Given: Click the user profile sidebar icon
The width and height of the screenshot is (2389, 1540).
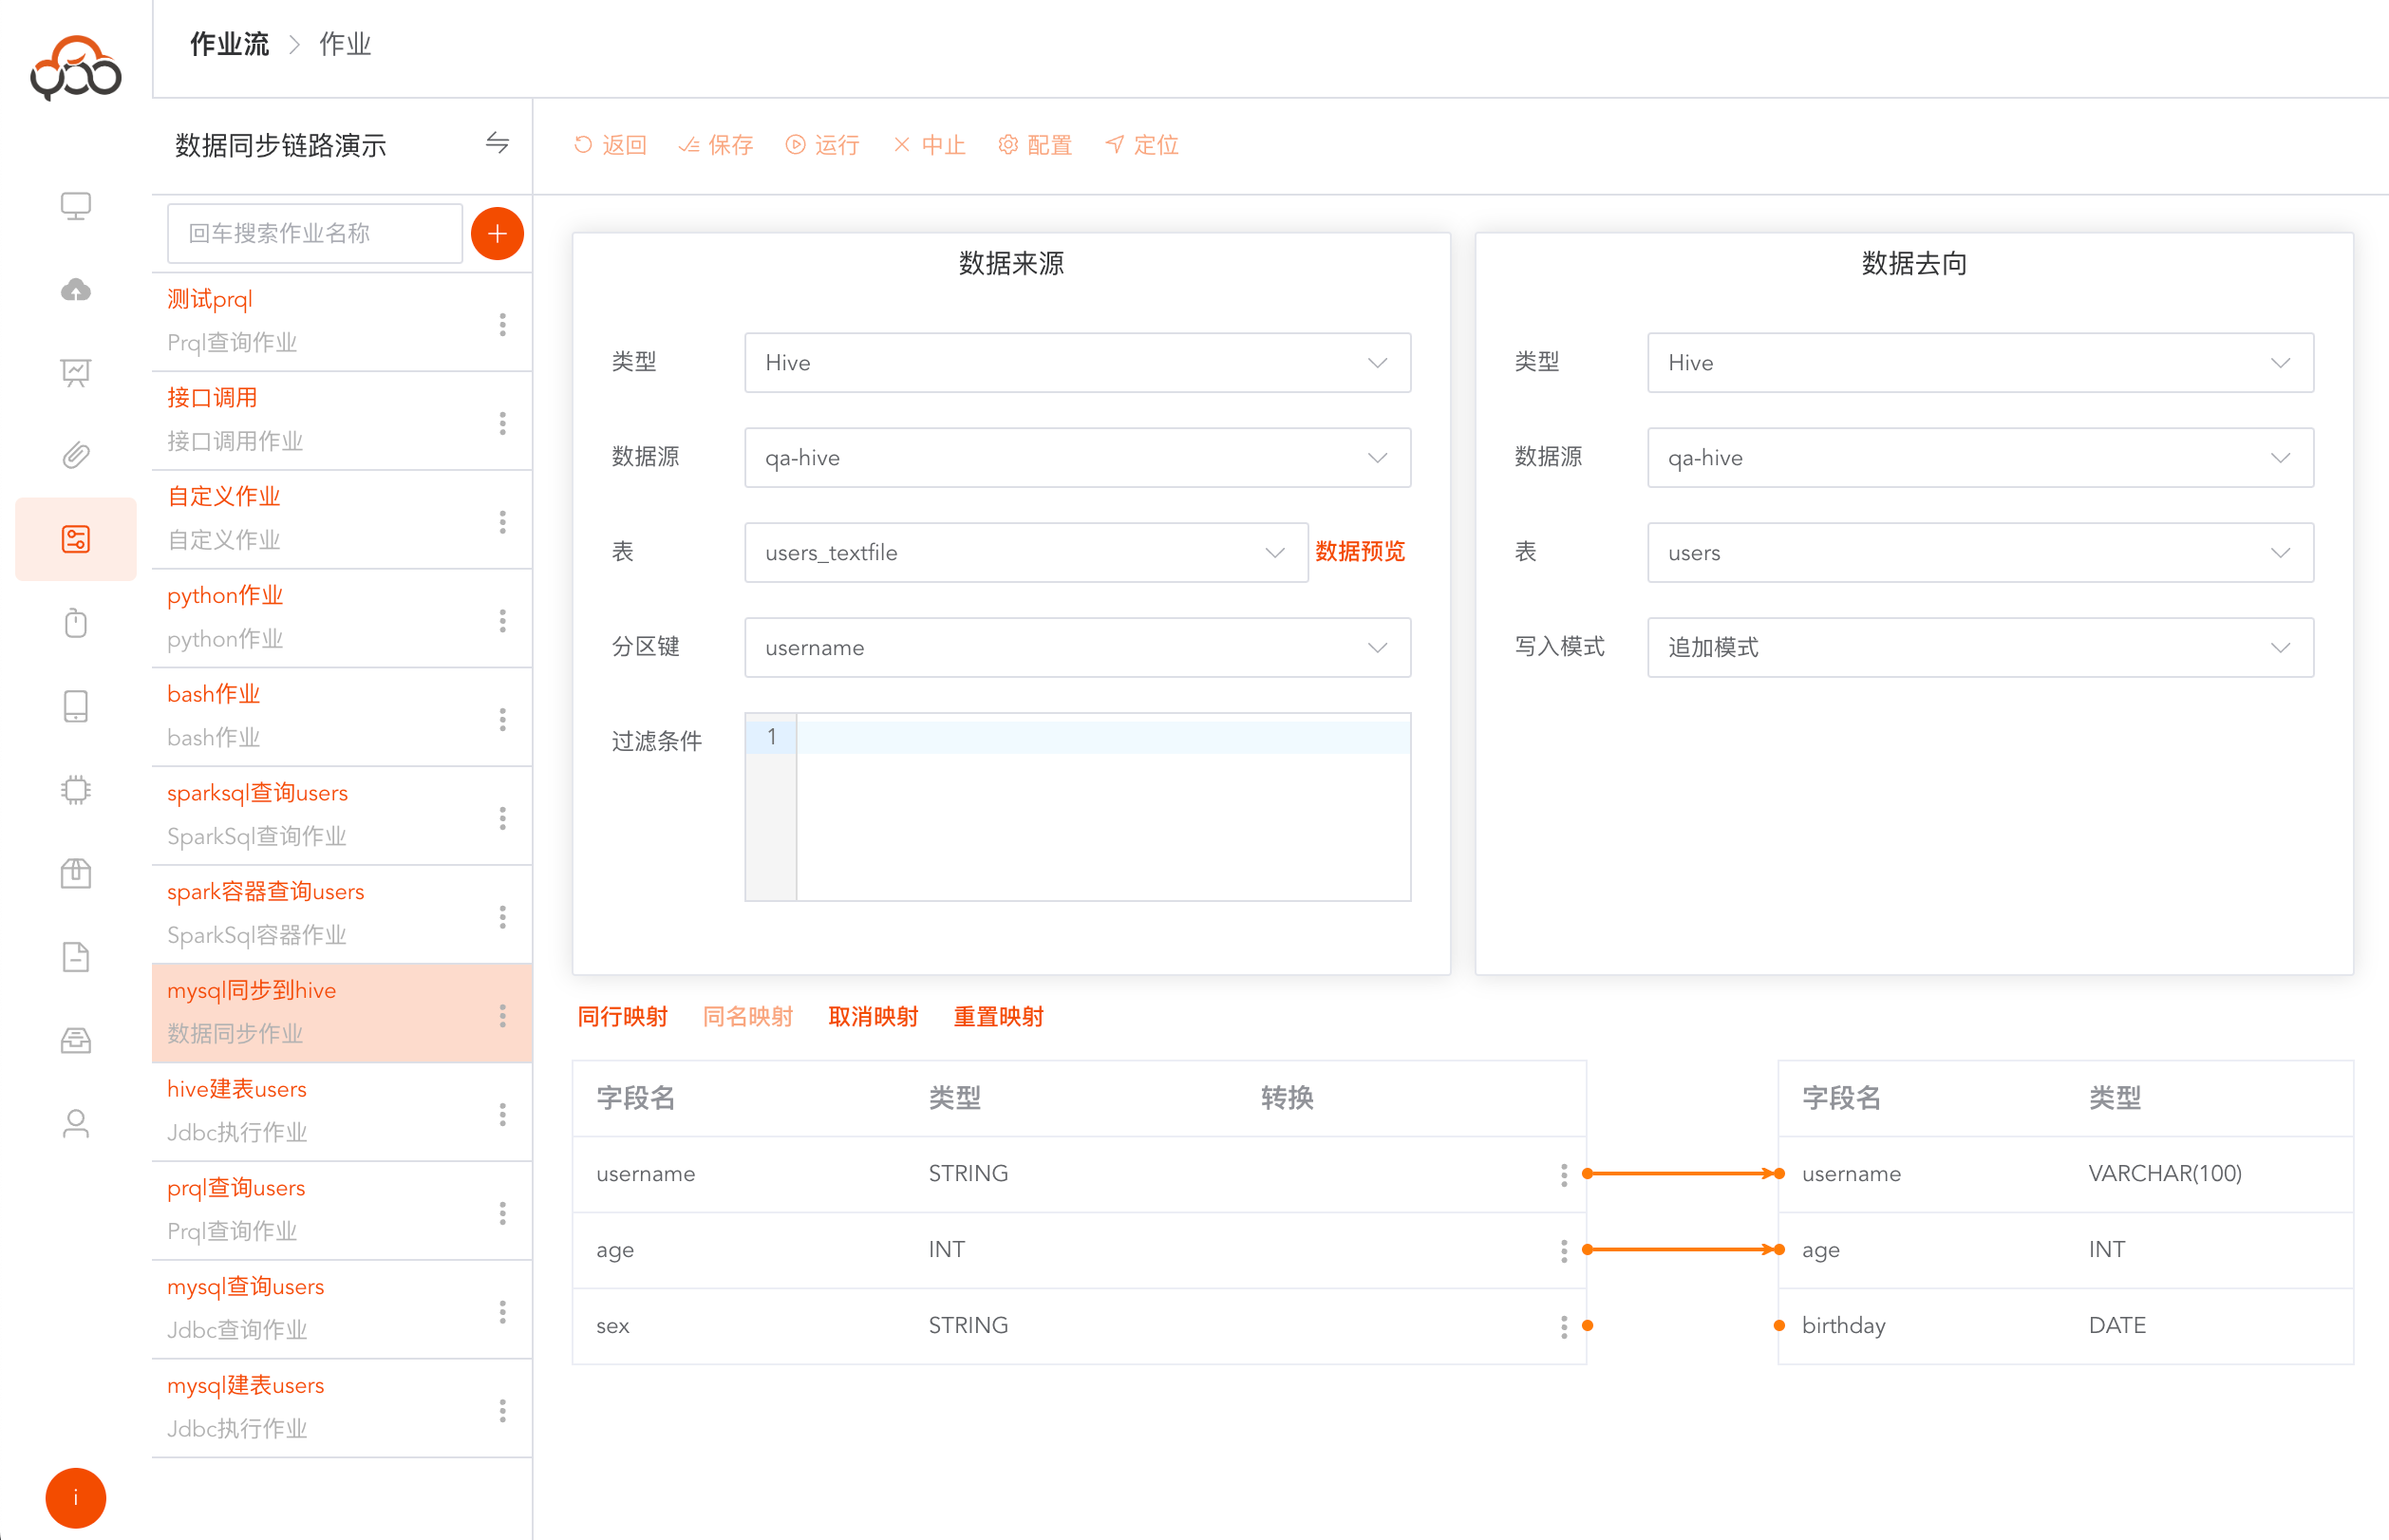Looking at the screenshot, I should (x=76, y=1124).
